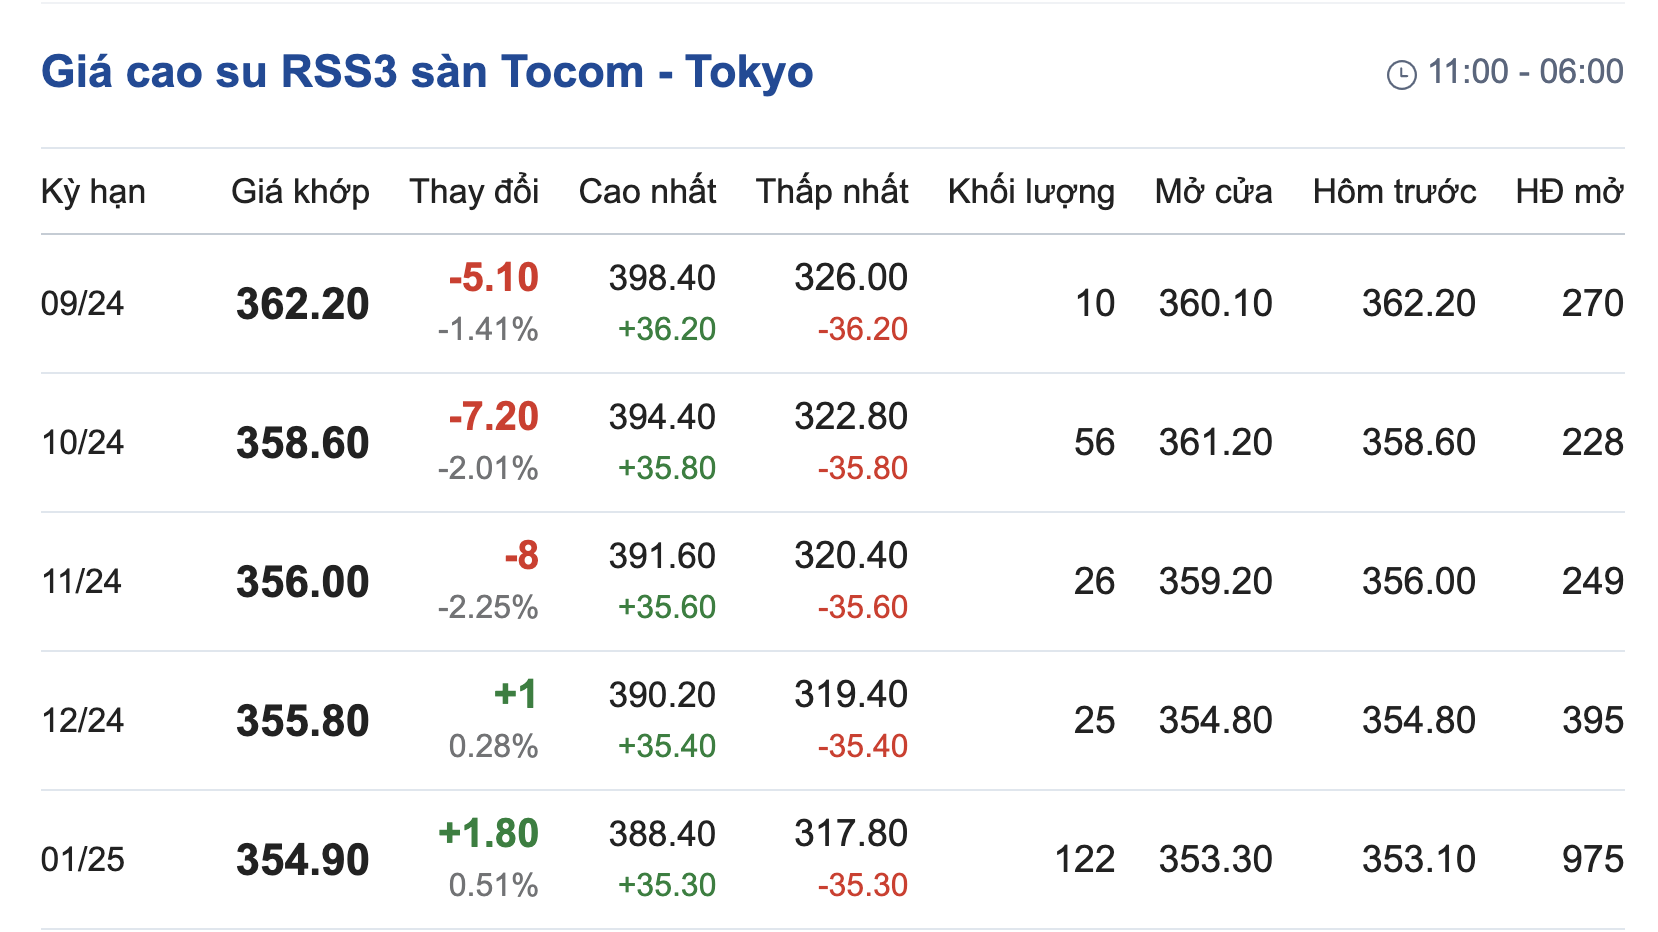Click the +1.80 change for 01/25
This screenshot has width=1658, height=932.
pos(488,834)
